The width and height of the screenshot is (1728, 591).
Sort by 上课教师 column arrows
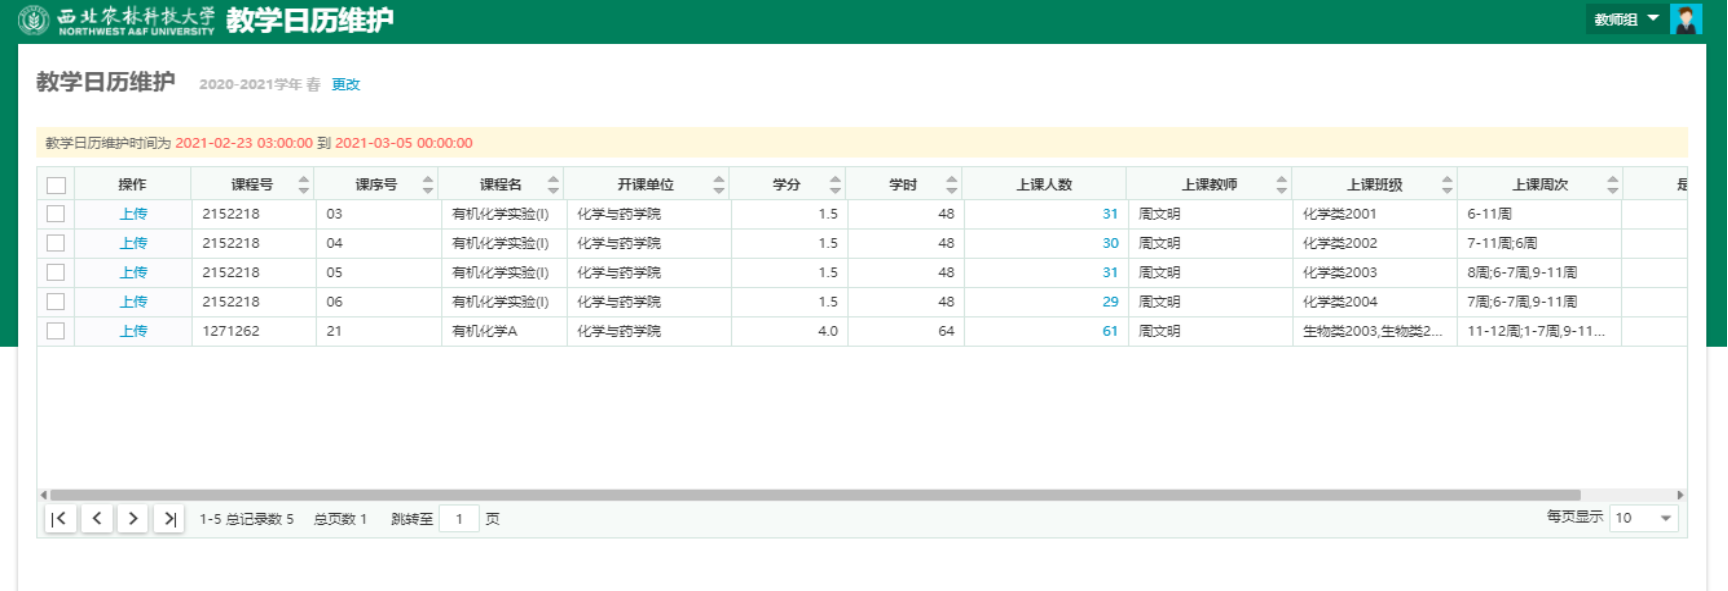[x=1281, y=184]
